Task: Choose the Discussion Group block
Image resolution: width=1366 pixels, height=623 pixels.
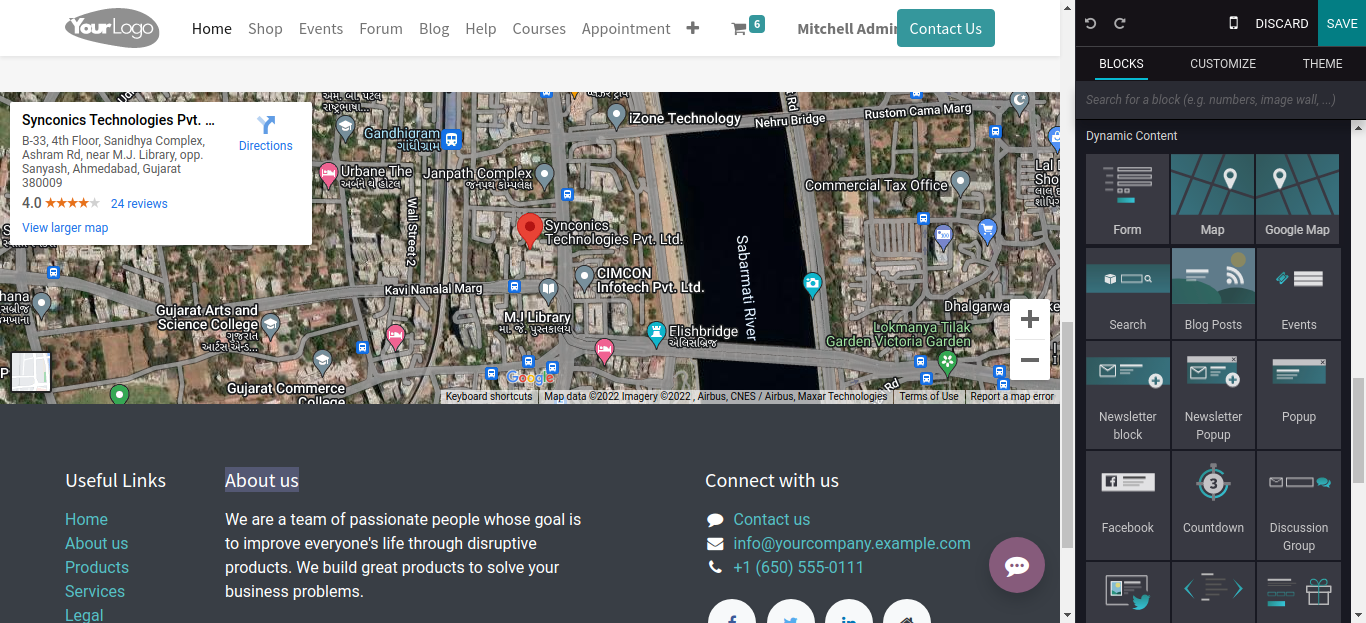Action: click(1298, 505)
